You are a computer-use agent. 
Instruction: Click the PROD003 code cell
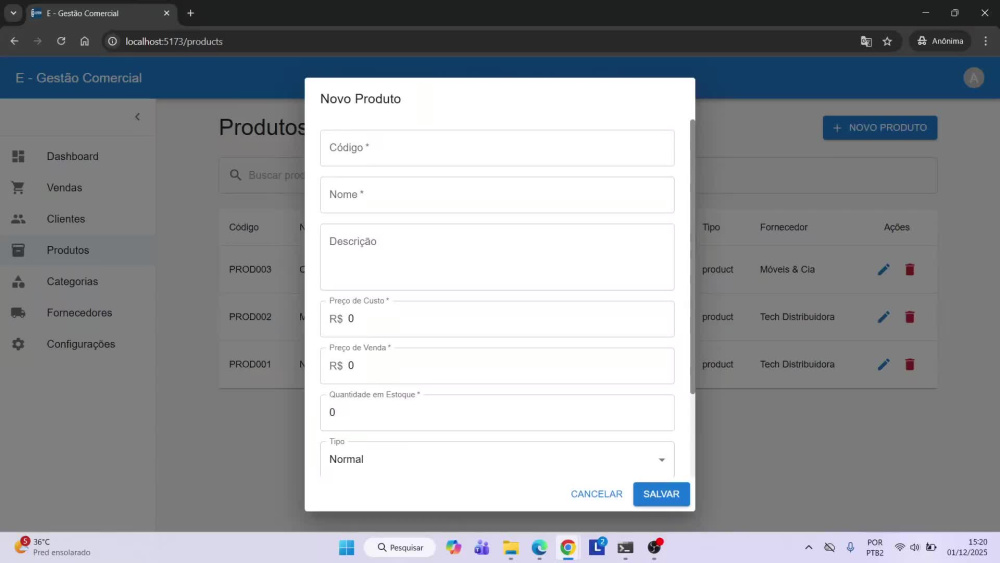click(x=250, y=270)
